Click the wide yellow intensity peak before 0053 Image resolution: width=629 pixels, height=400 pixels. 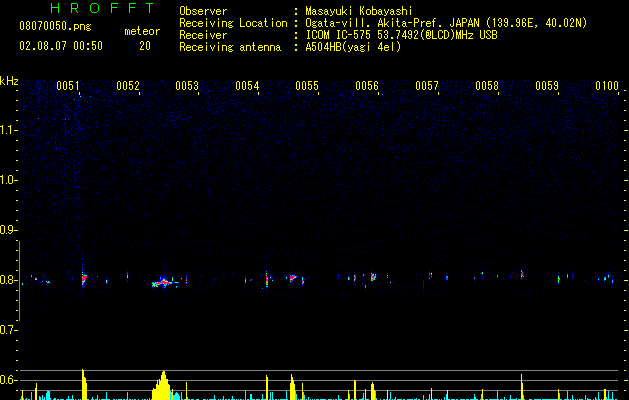coord(163,386)
